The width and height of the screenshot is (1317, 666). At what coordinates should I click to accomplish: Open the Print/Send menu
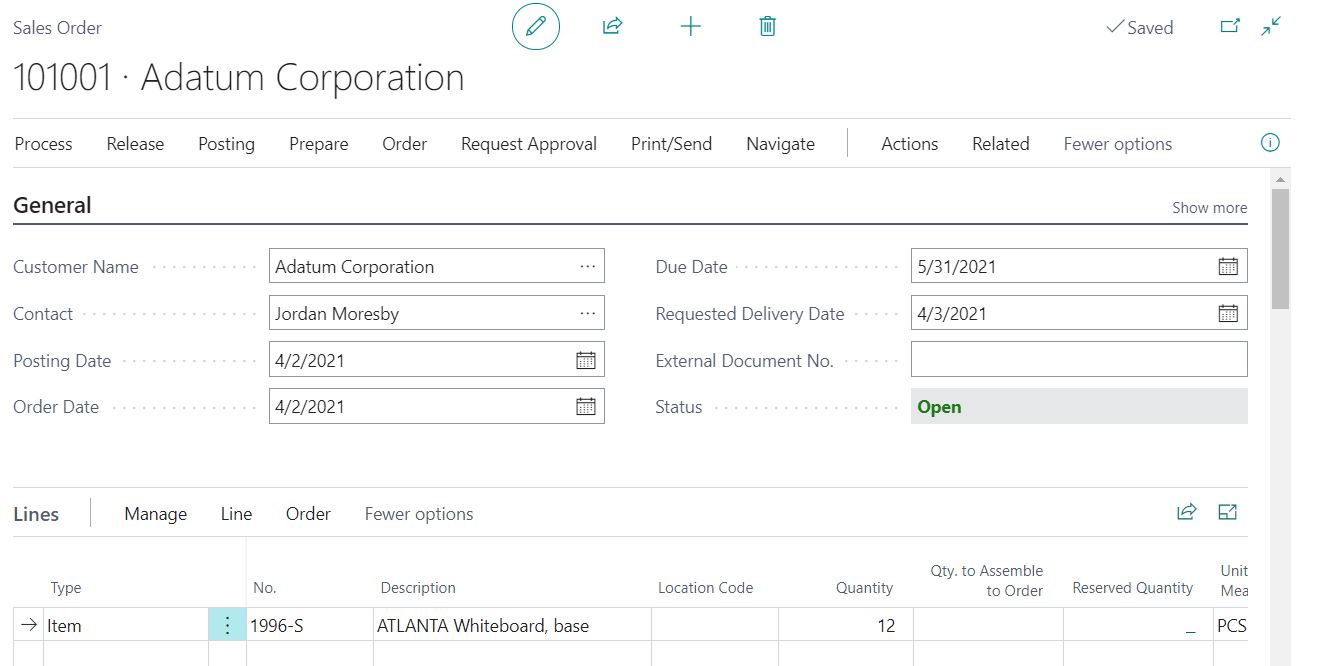(x=672, y=144)
